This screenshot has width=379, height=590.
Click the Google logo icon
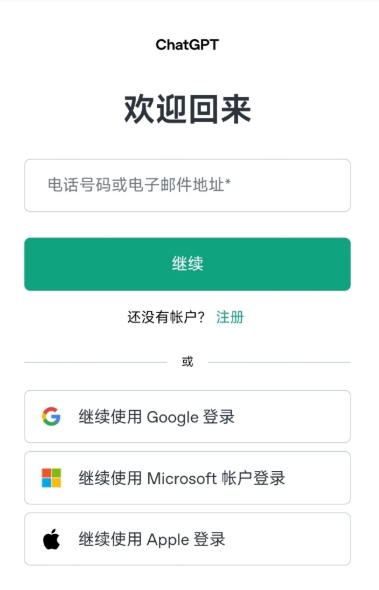[x=51, y=416]
